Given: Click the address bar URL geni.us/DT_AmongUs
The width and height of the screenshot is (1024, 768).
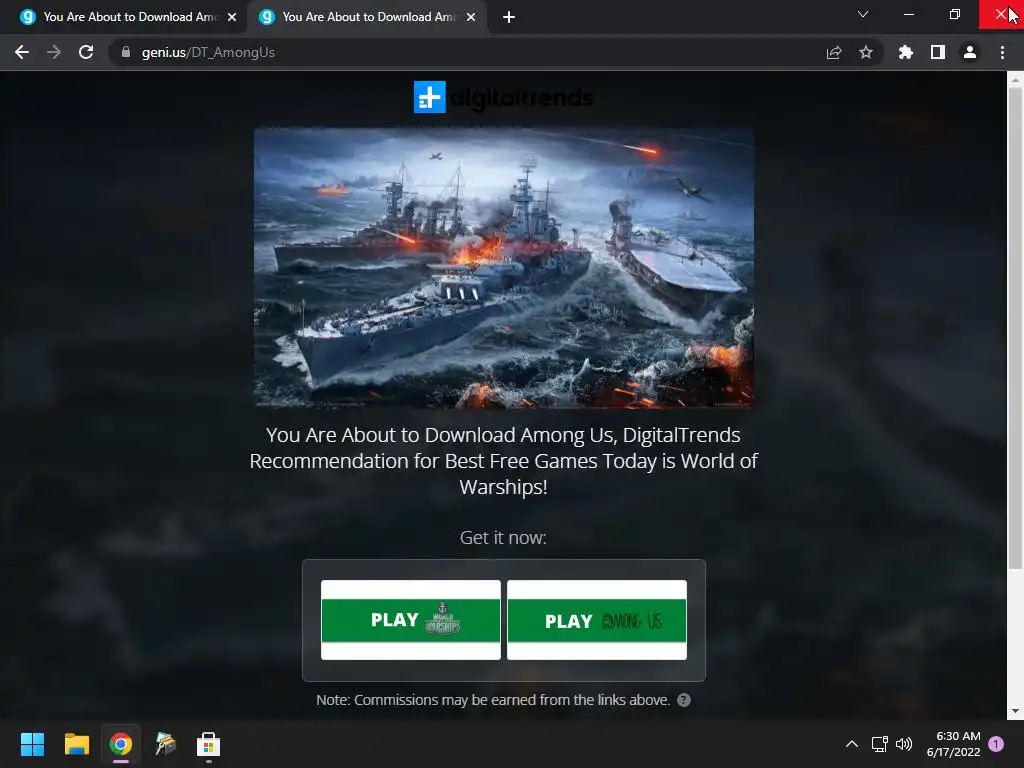Looking at the screenshot, I should coord(208,52).
